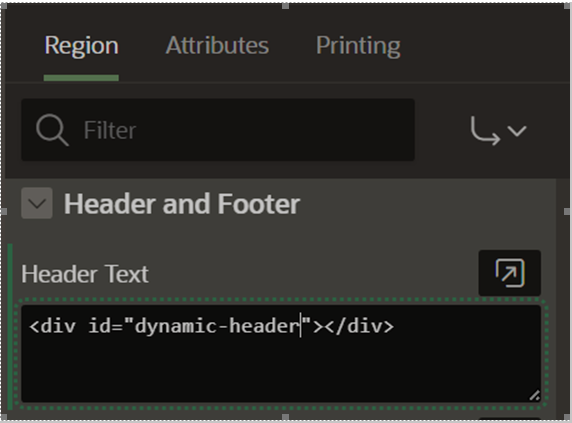The image size is (572, 423).
Task: Open the chevron dropdown beside Go to Group
Action: click(517, 131)
